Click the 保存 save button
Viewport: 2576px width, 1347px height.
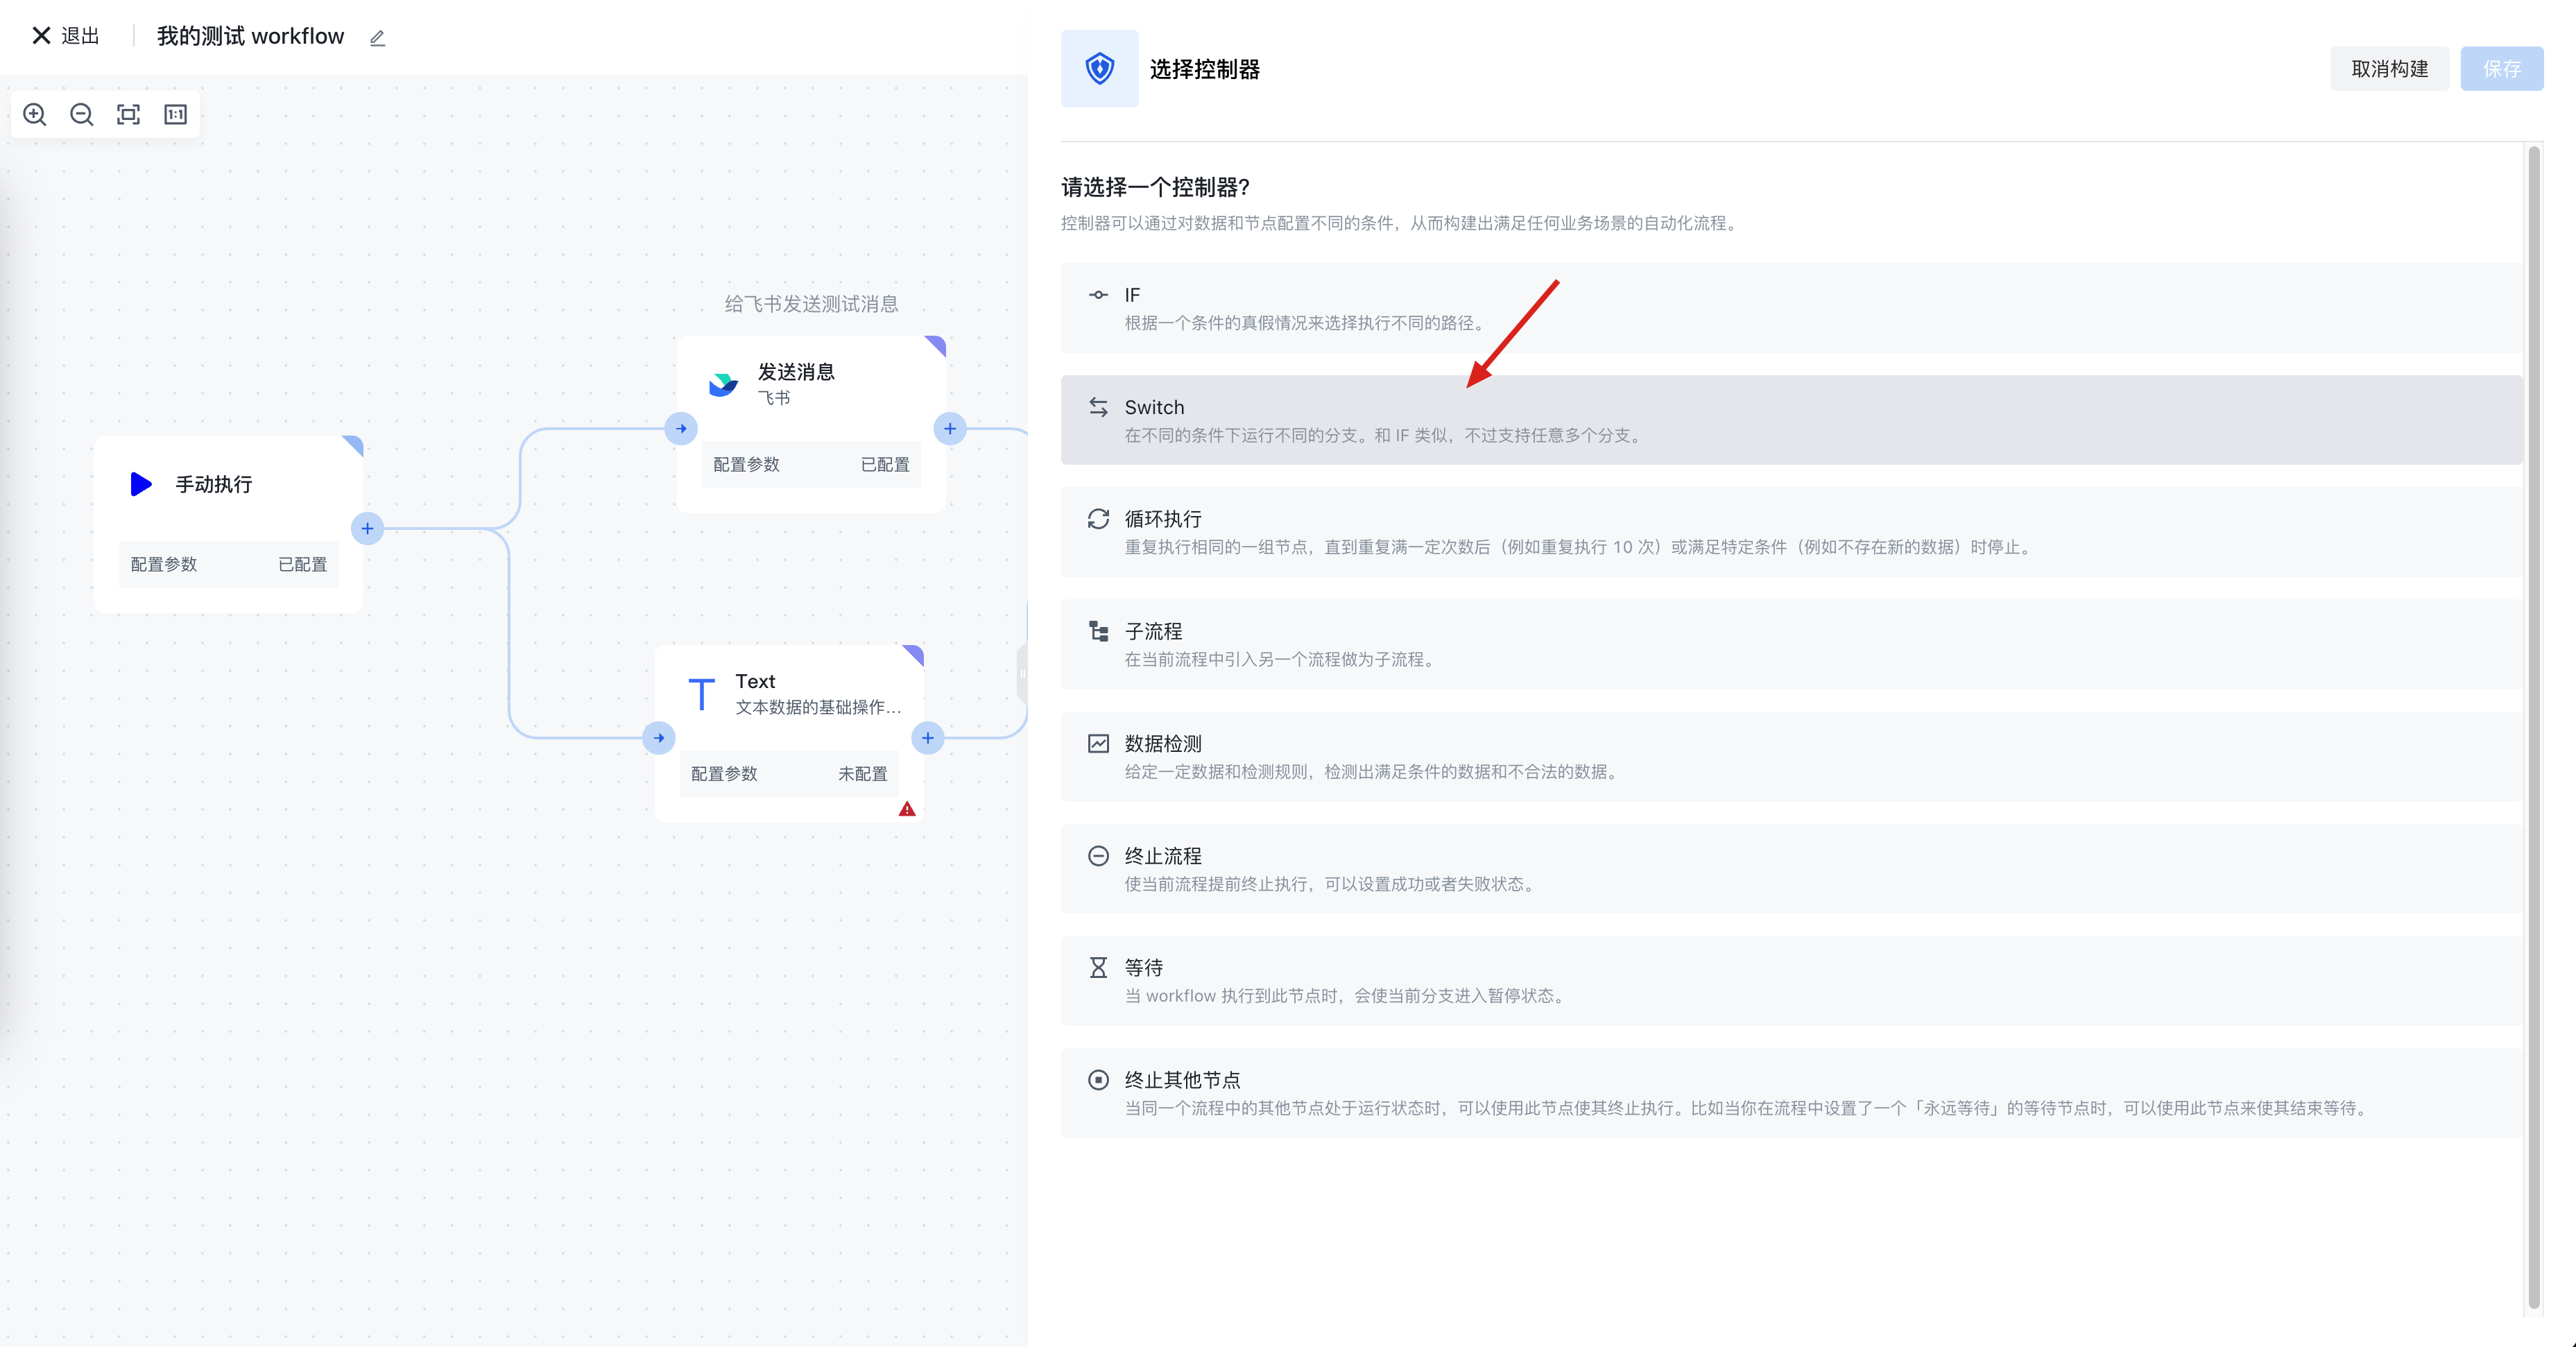(x=2501, y=69)
